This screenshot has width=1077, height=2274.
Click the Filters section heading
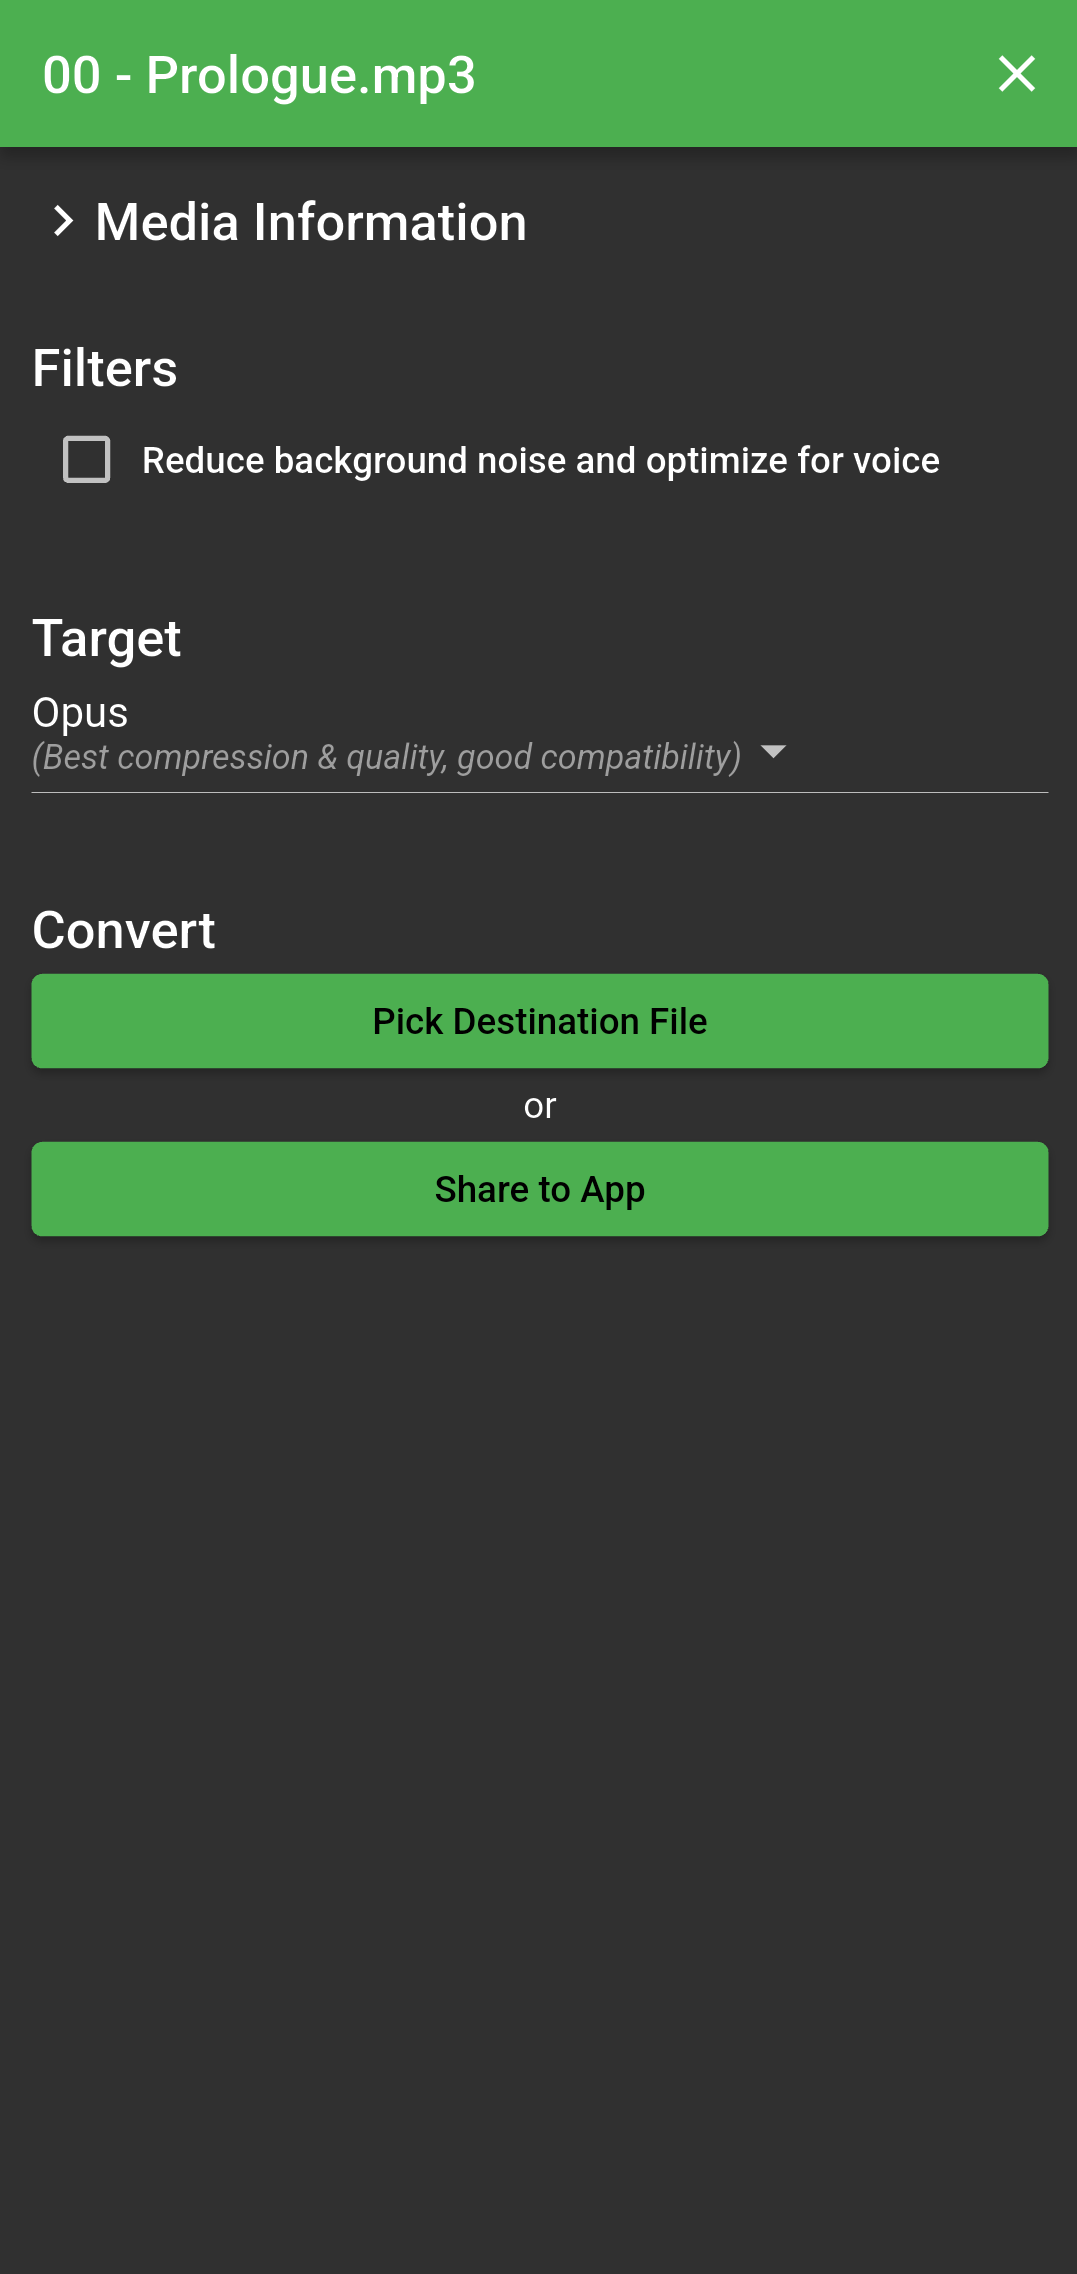coord(105,368)
